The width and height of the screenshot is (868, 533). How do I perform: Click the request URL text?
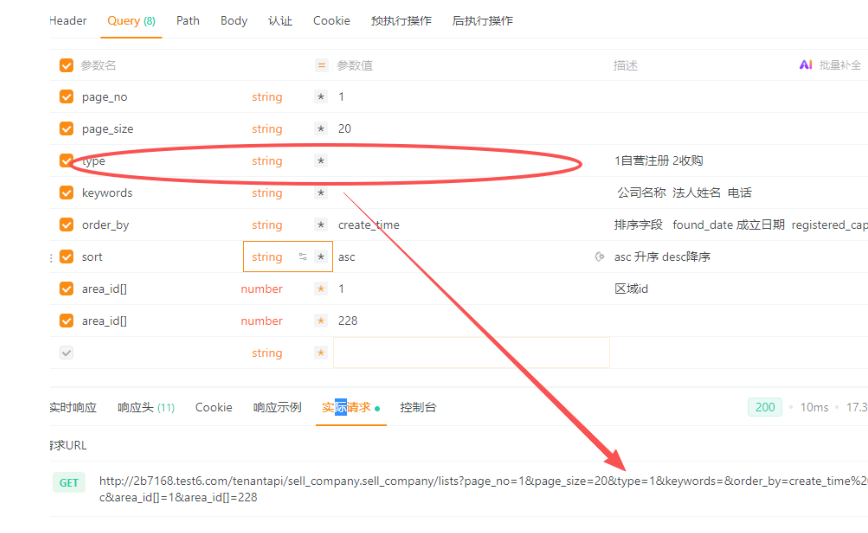[x=483, y=489]
